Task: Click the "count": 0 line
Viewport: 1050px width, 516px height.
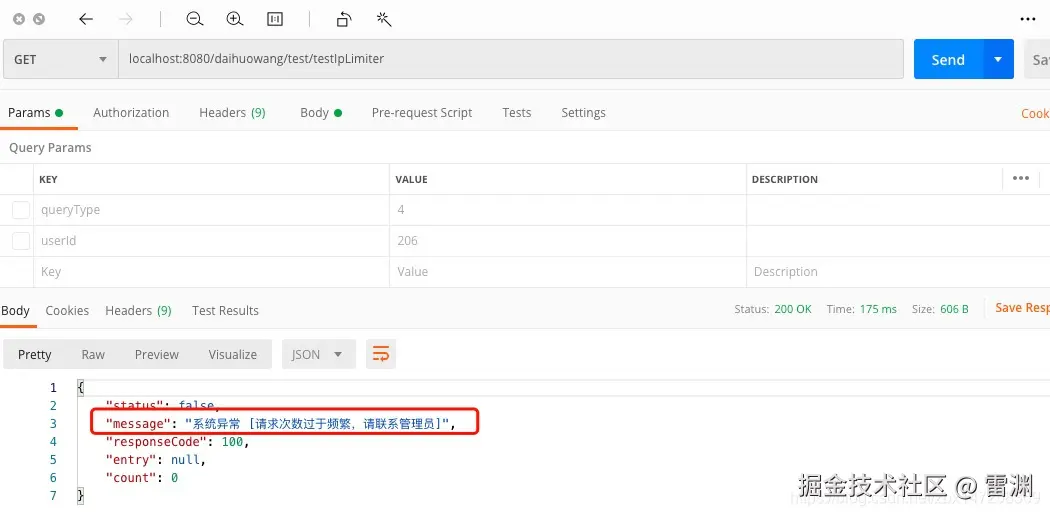Action: pyautogui.click(x=142, y=478)
